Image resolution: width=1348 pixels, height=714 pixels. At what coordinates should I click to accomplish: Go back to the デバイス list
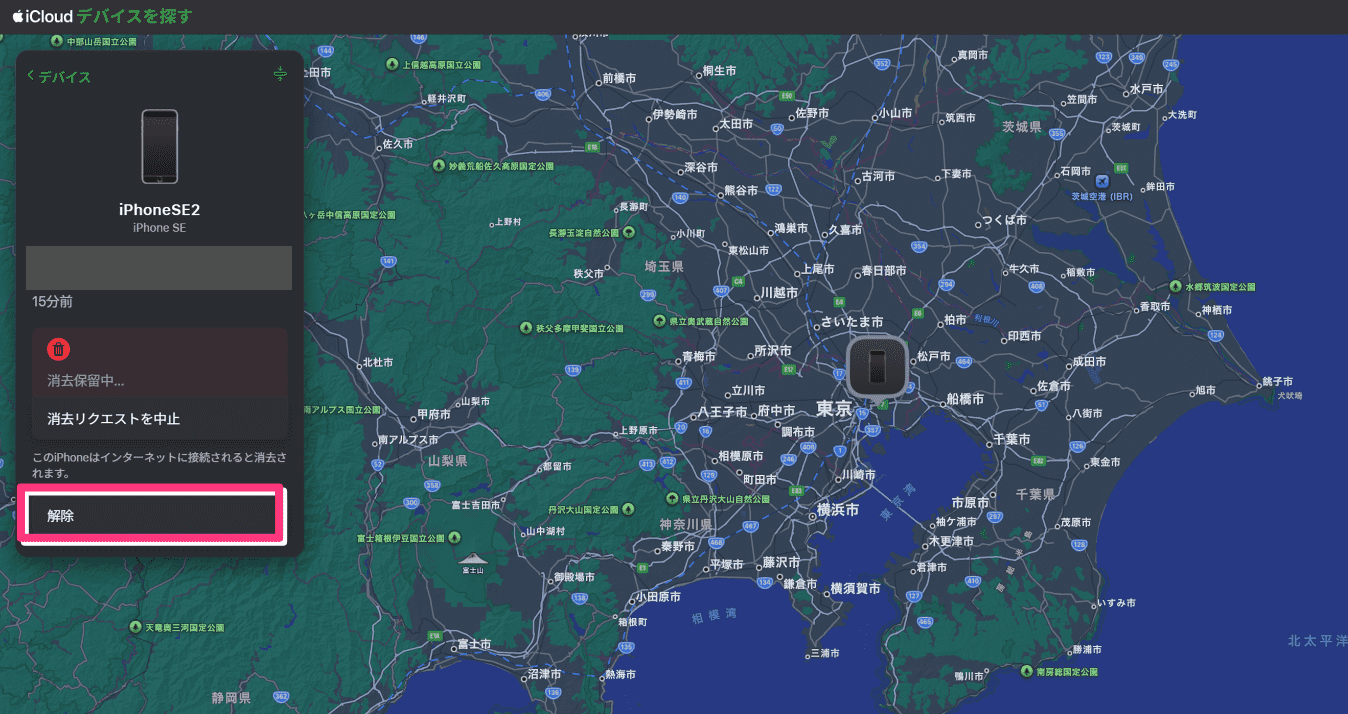coord(59,76)
